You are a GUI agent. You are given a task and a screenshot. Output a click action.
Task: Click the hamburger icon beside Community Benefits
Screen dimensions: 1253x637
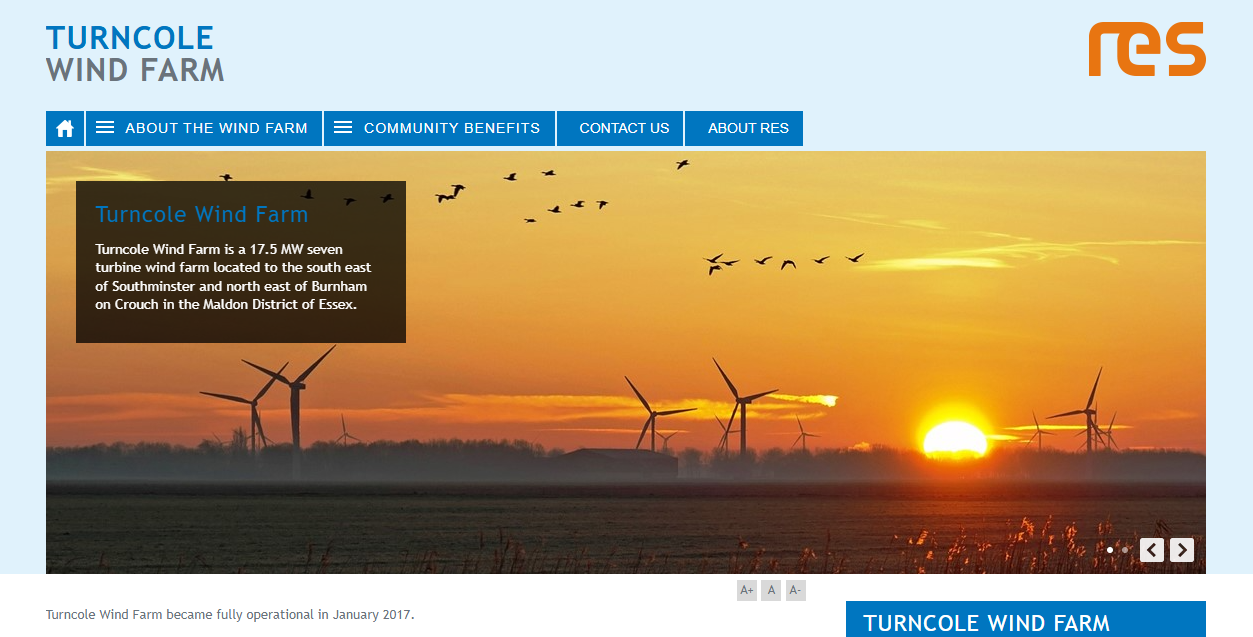(x=343, y=128)
